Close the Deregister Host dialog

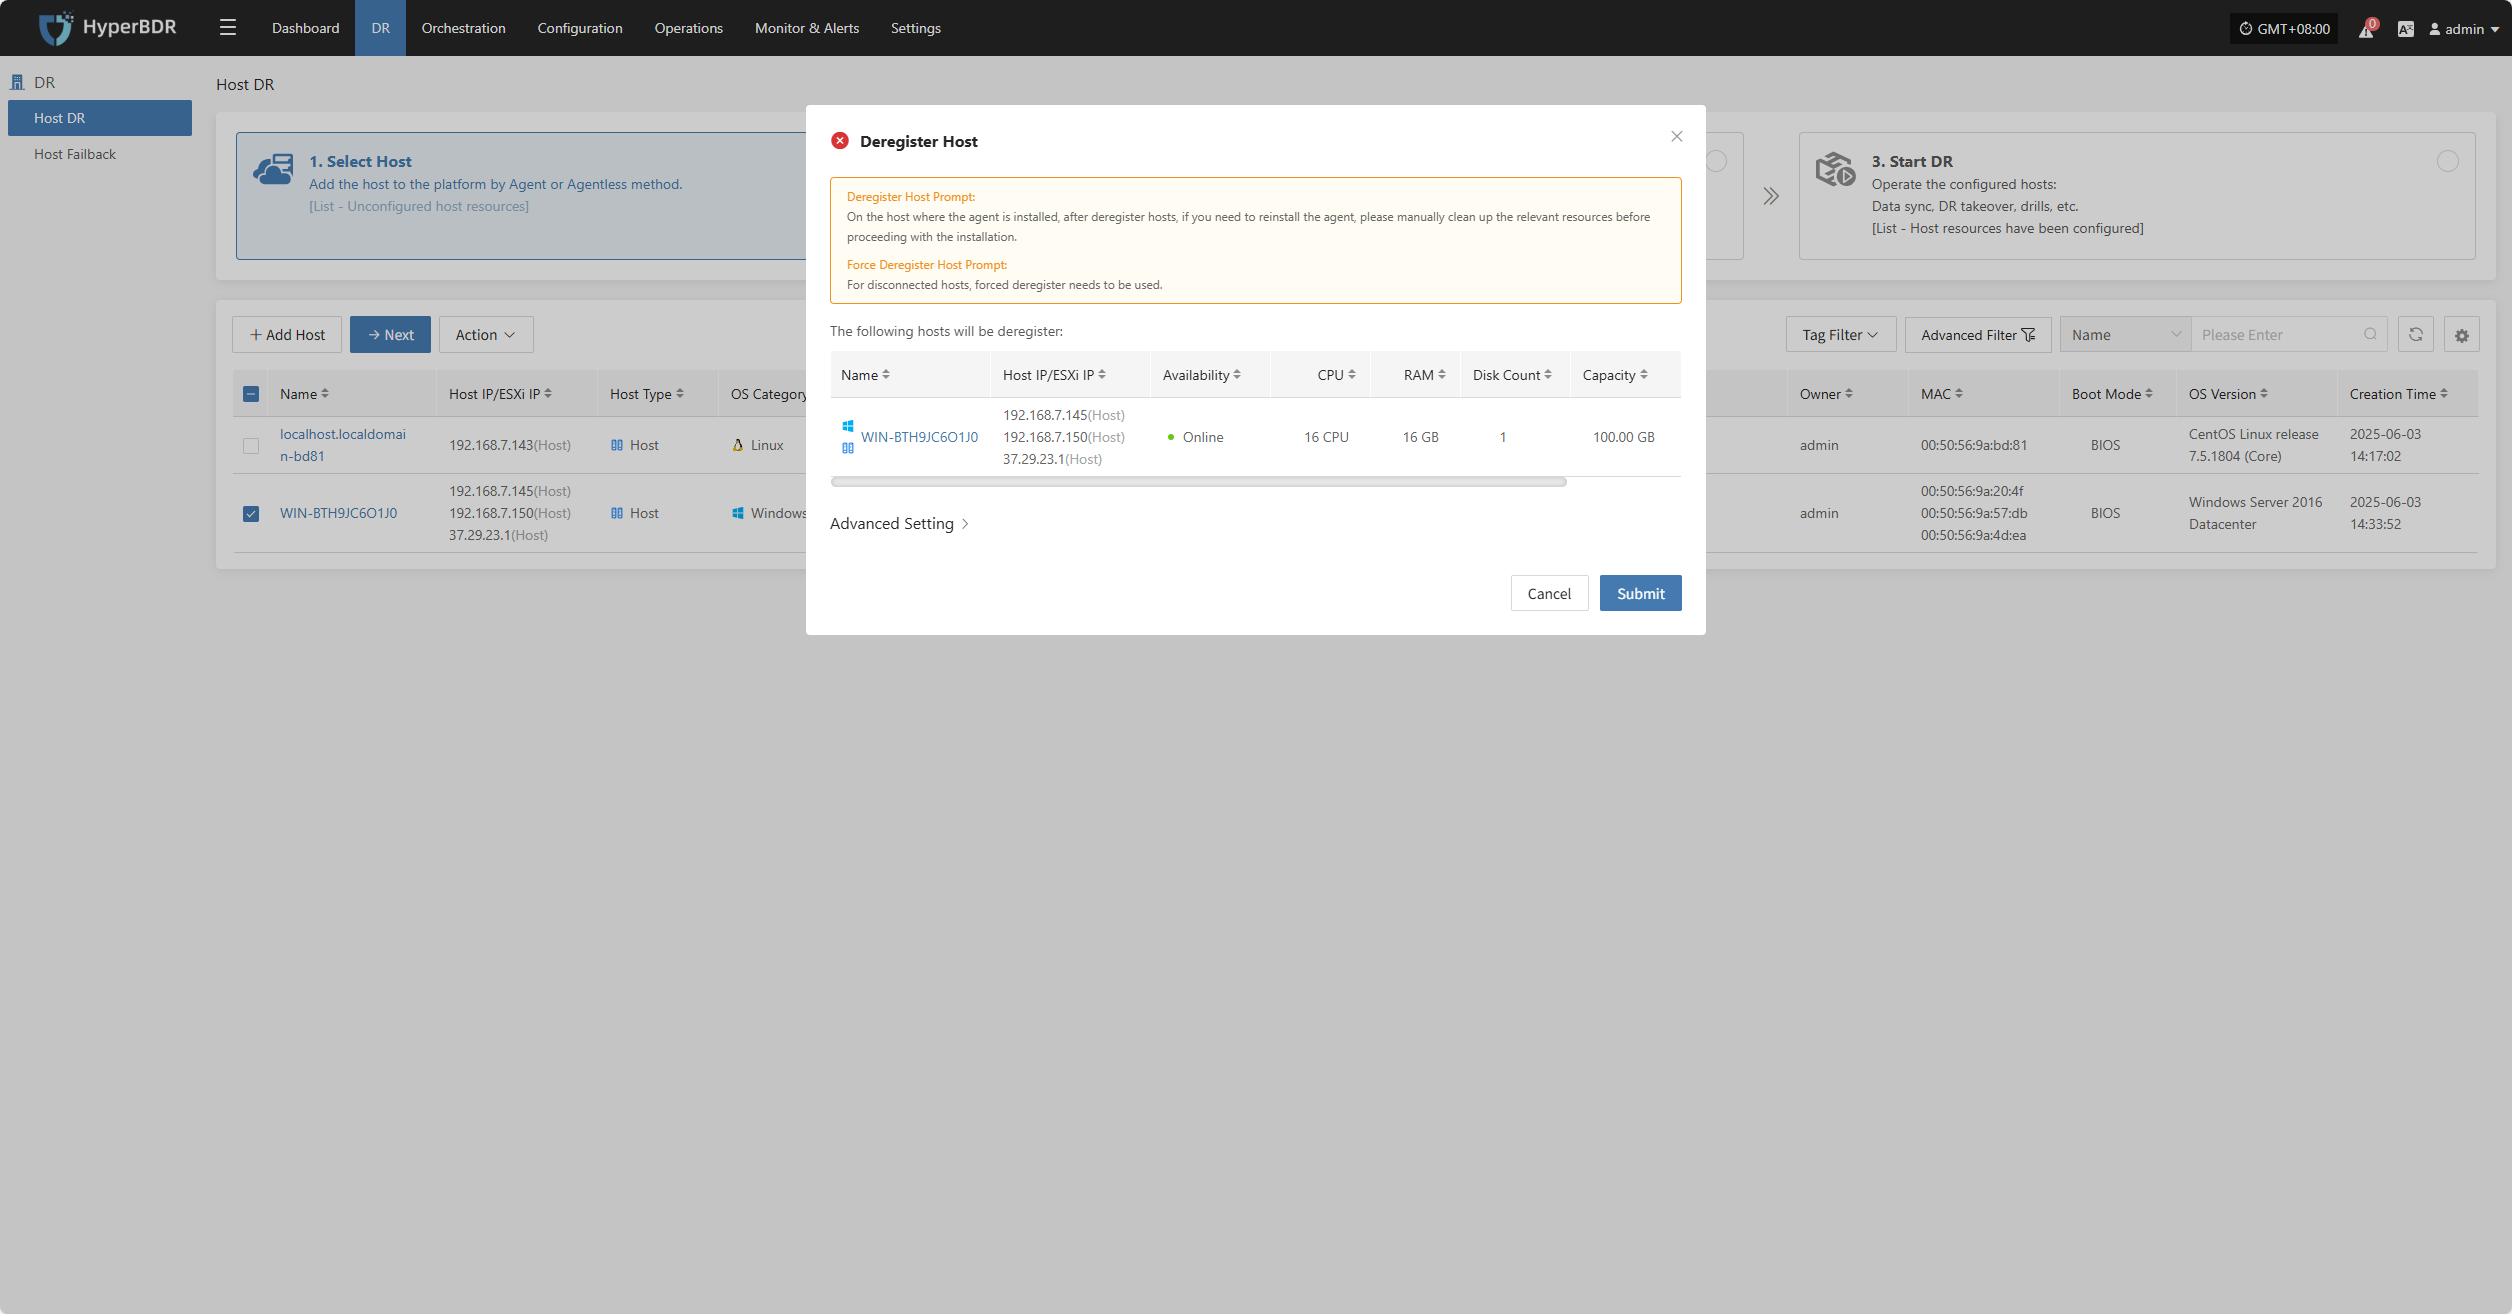pyautogui.click(x=1677, y=136)
